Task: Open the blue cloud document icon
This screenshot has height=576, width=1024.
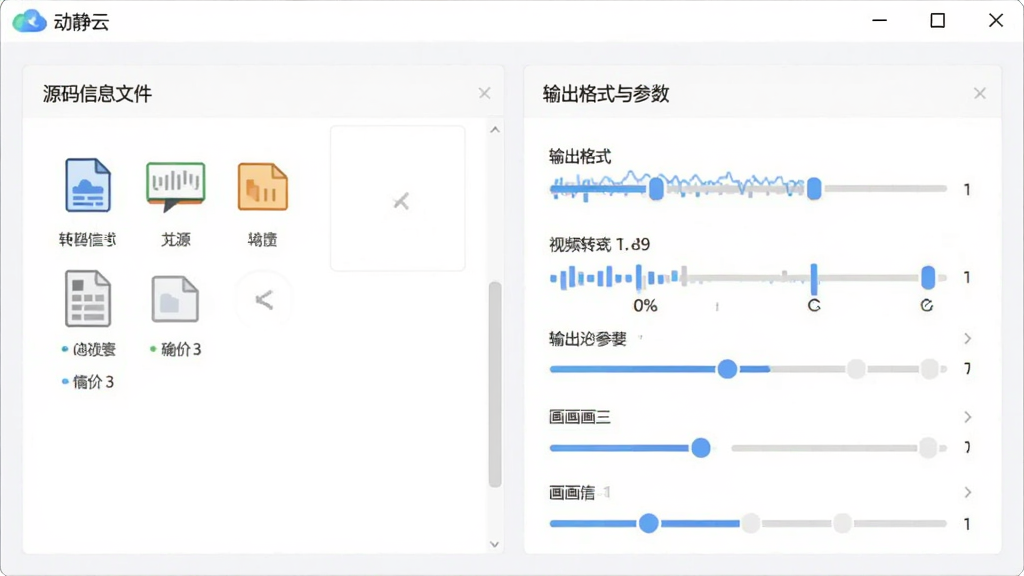Action: coord(88,185)
